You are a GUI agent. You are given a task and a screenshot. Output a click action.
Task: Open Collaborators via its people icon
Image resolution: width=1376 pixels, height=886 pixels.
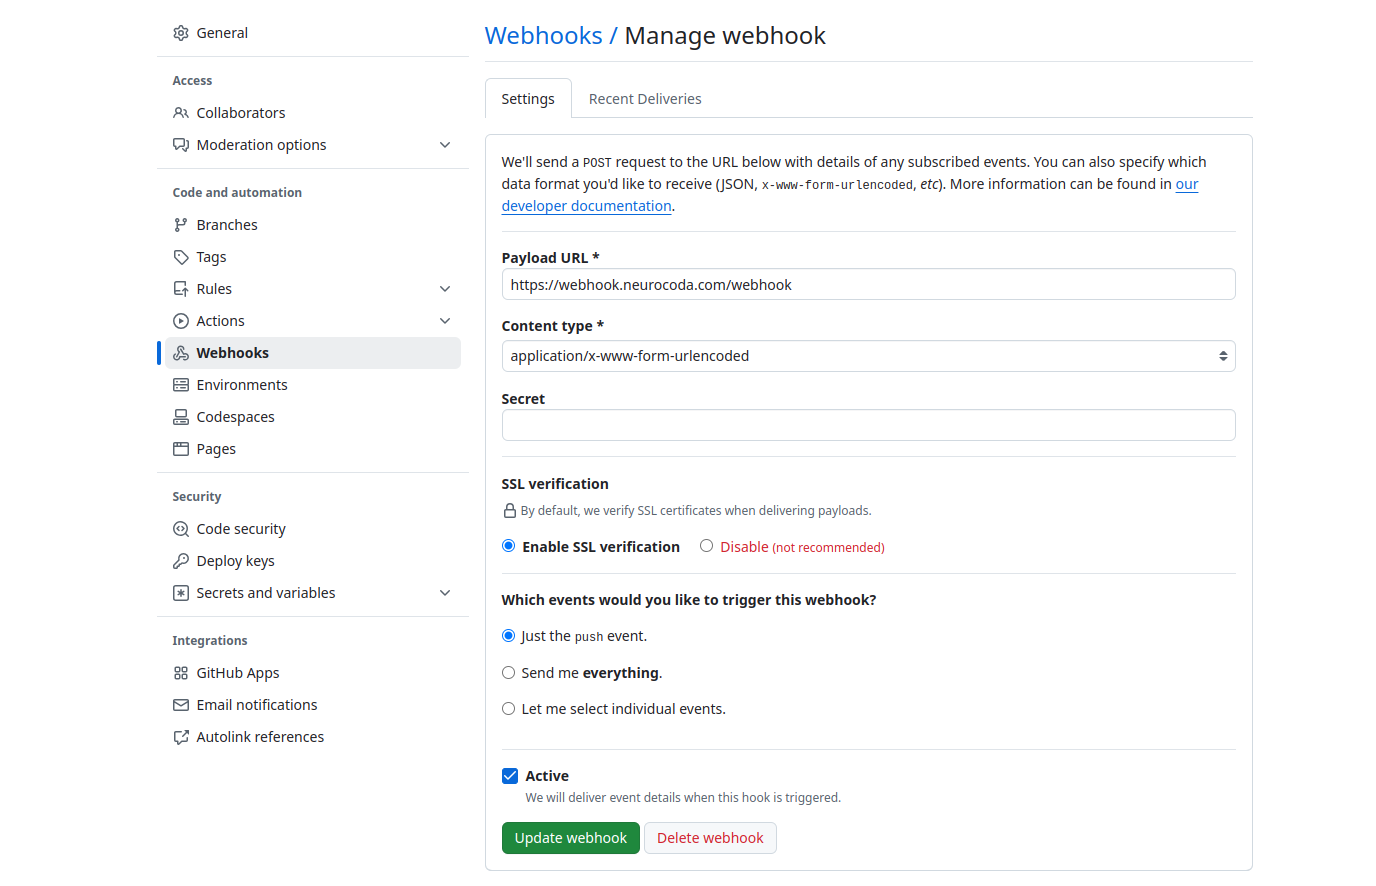coord(181,113)
